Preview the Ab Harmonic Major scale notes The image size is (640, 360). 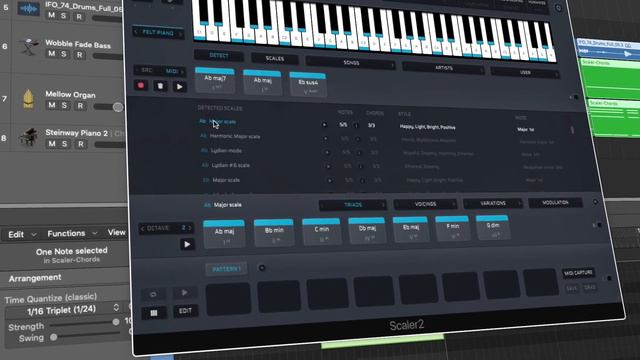click(x=325, y=138)
